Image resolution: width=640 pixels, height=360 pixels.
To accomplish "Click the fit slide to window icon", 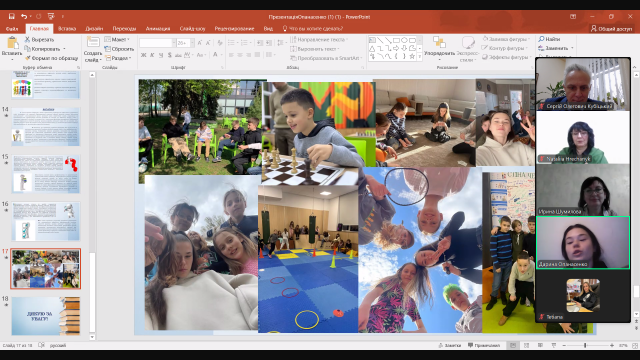I will (635, 345).
